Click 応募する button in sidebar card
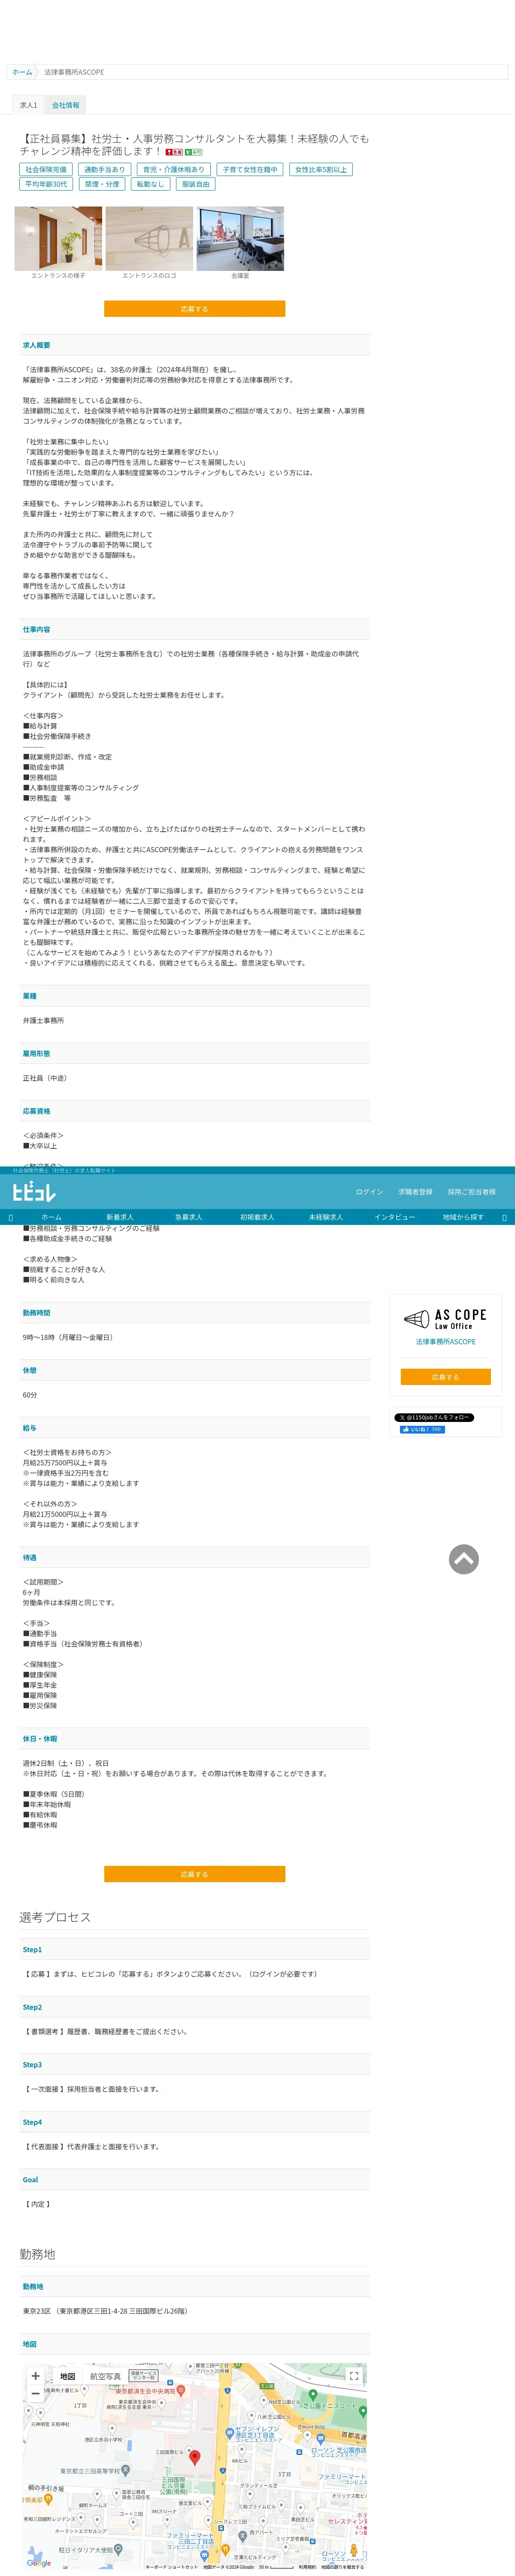Image resolution: width=515 pixels, height=2576 pixels. pos(446,1377)
